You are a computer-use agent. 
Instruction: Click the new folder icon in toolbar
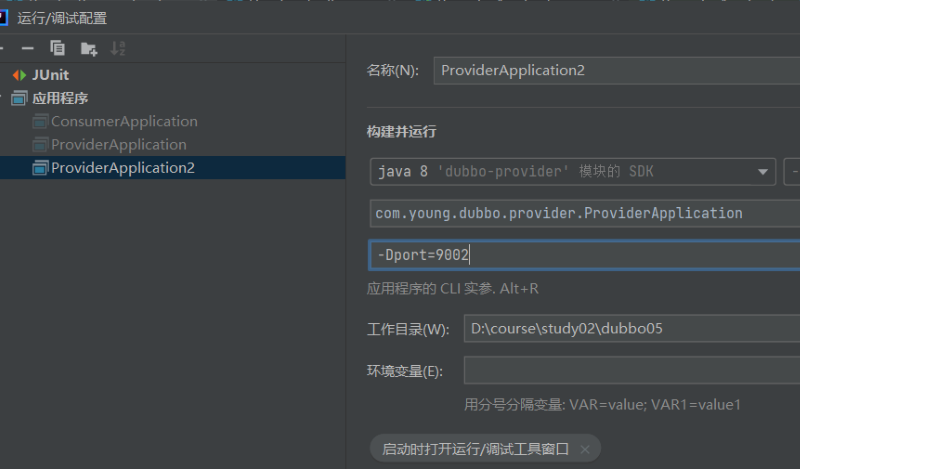[89, 48]
